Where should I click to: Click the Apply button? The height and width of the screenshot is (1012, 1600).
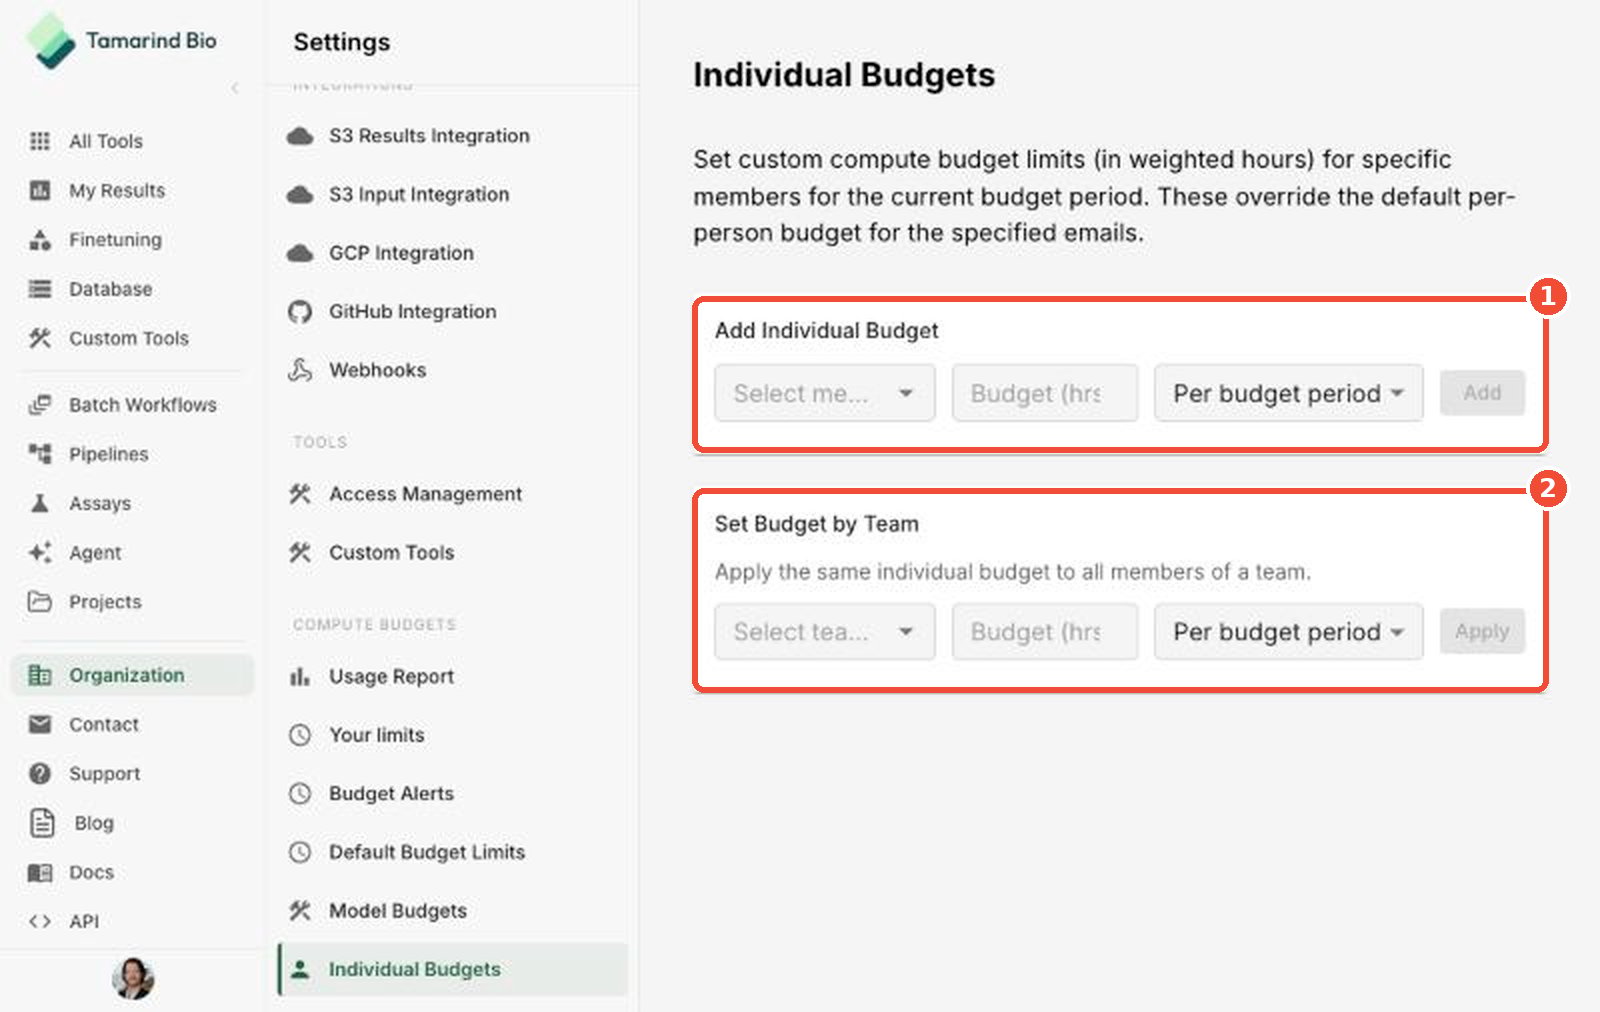click(1482, 632)
